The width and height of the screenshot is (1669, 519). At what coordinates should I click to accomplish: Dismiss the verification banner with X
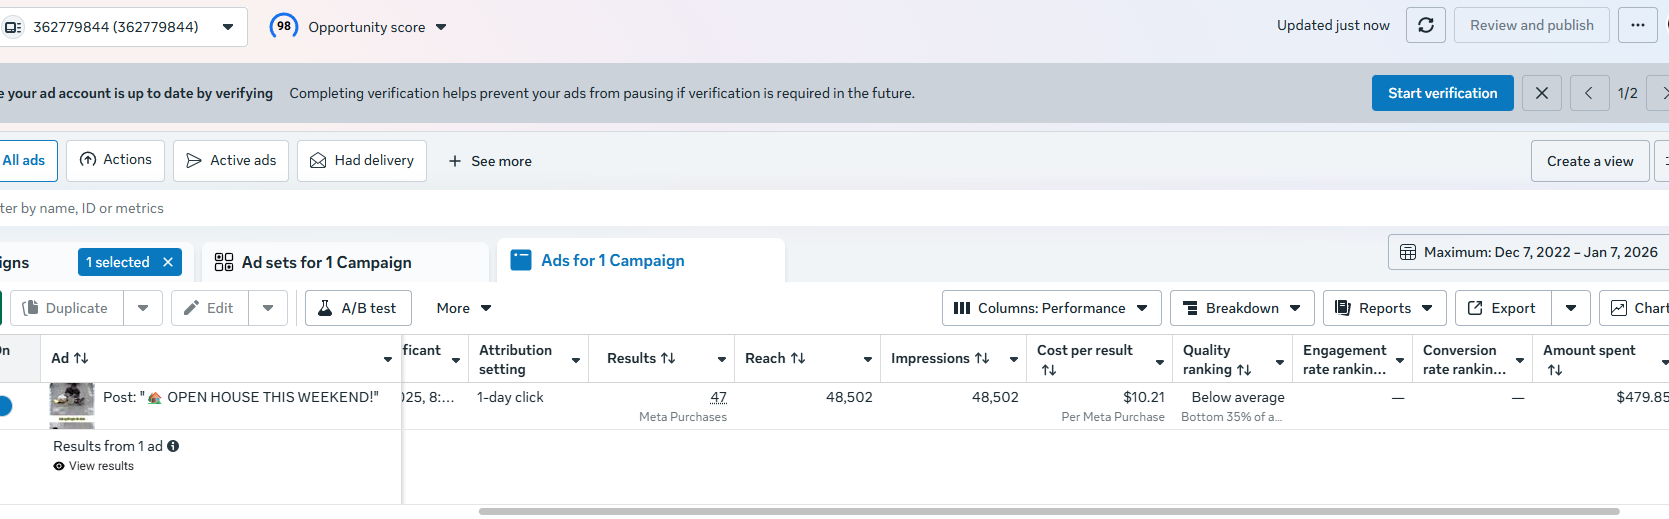[x=1541, y=93]
